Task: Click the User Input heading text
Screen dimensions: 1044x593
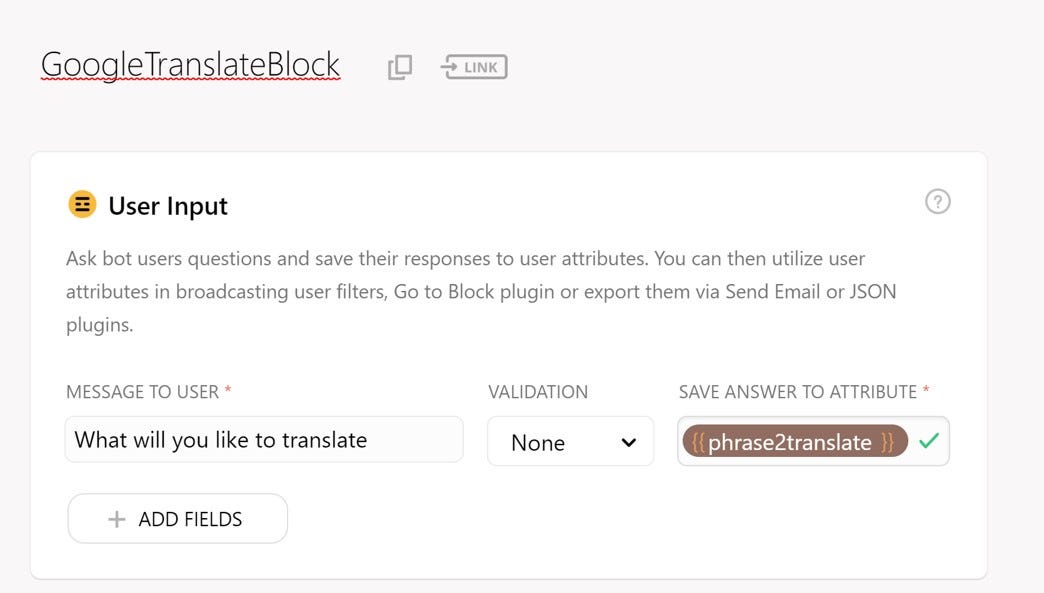Action: coord(168,206)
